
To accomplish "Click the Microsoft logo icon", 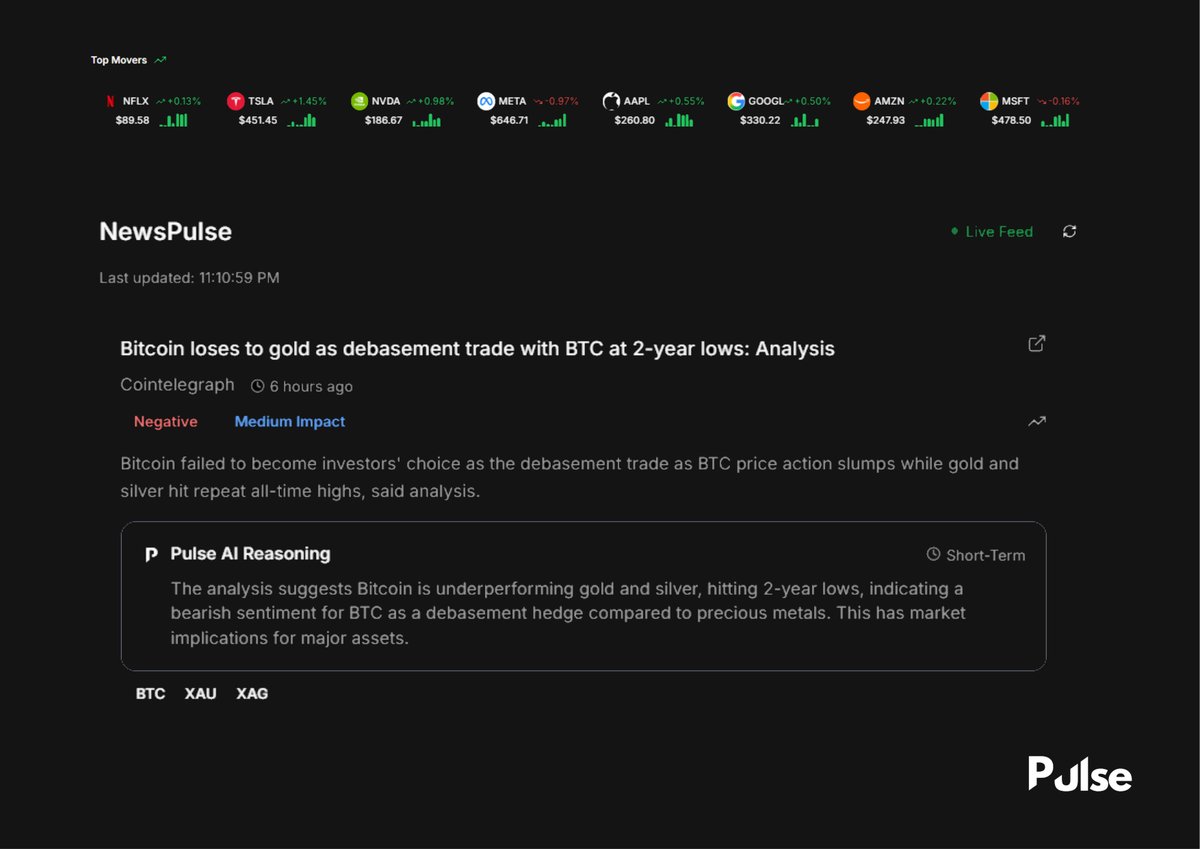I will (x=988, y=101).
